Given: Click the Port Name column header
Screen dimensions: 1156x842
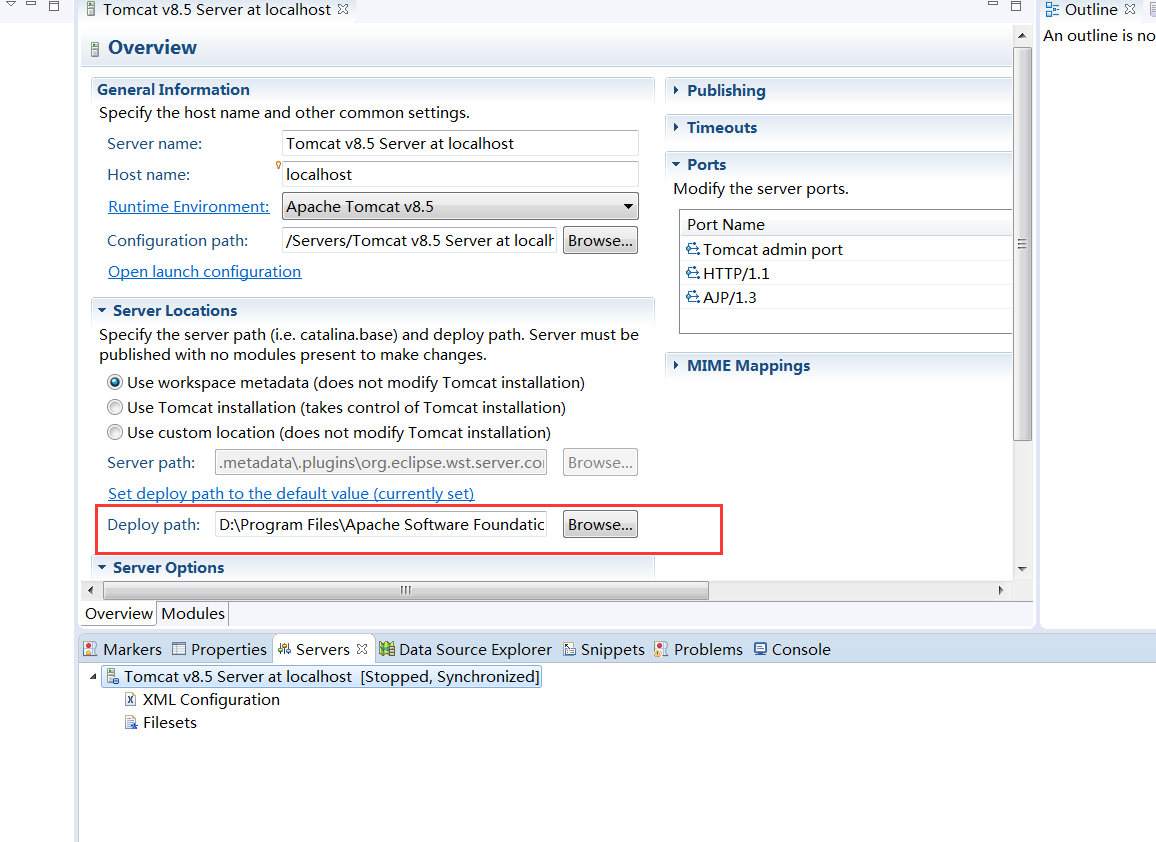Looking at the screenshot, I should tap(846, 224).
